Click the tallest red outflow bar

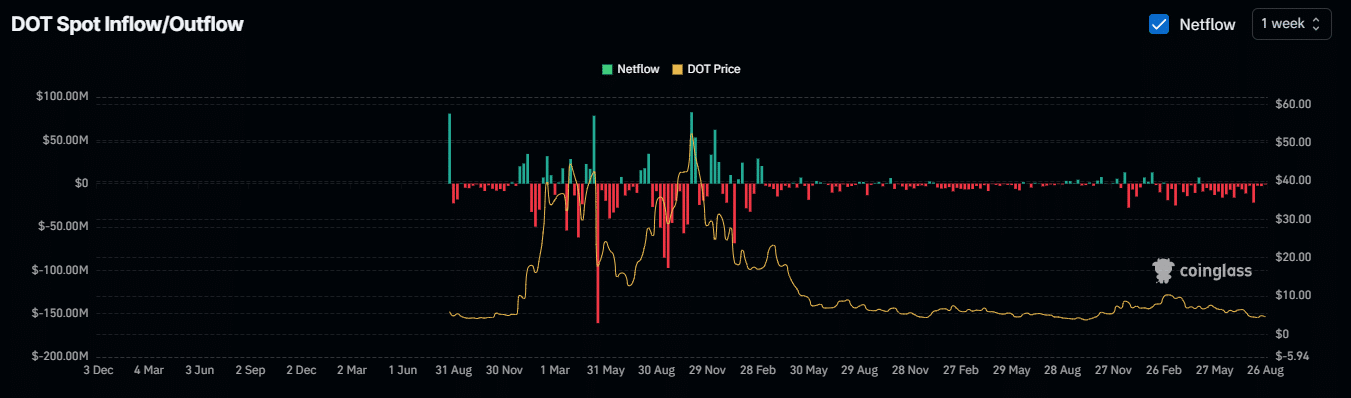click(x=598, y=253)
